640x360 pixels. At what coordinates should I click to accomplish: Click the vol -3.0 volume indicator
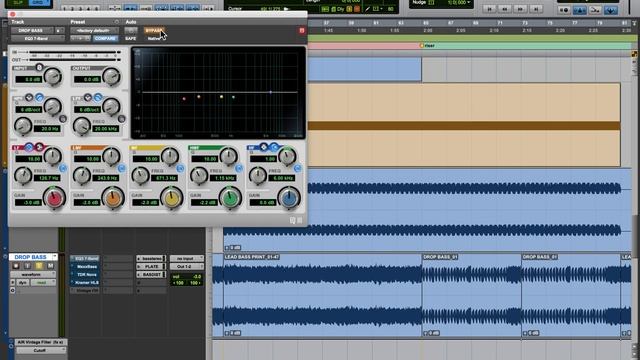(x=187, y=276)
